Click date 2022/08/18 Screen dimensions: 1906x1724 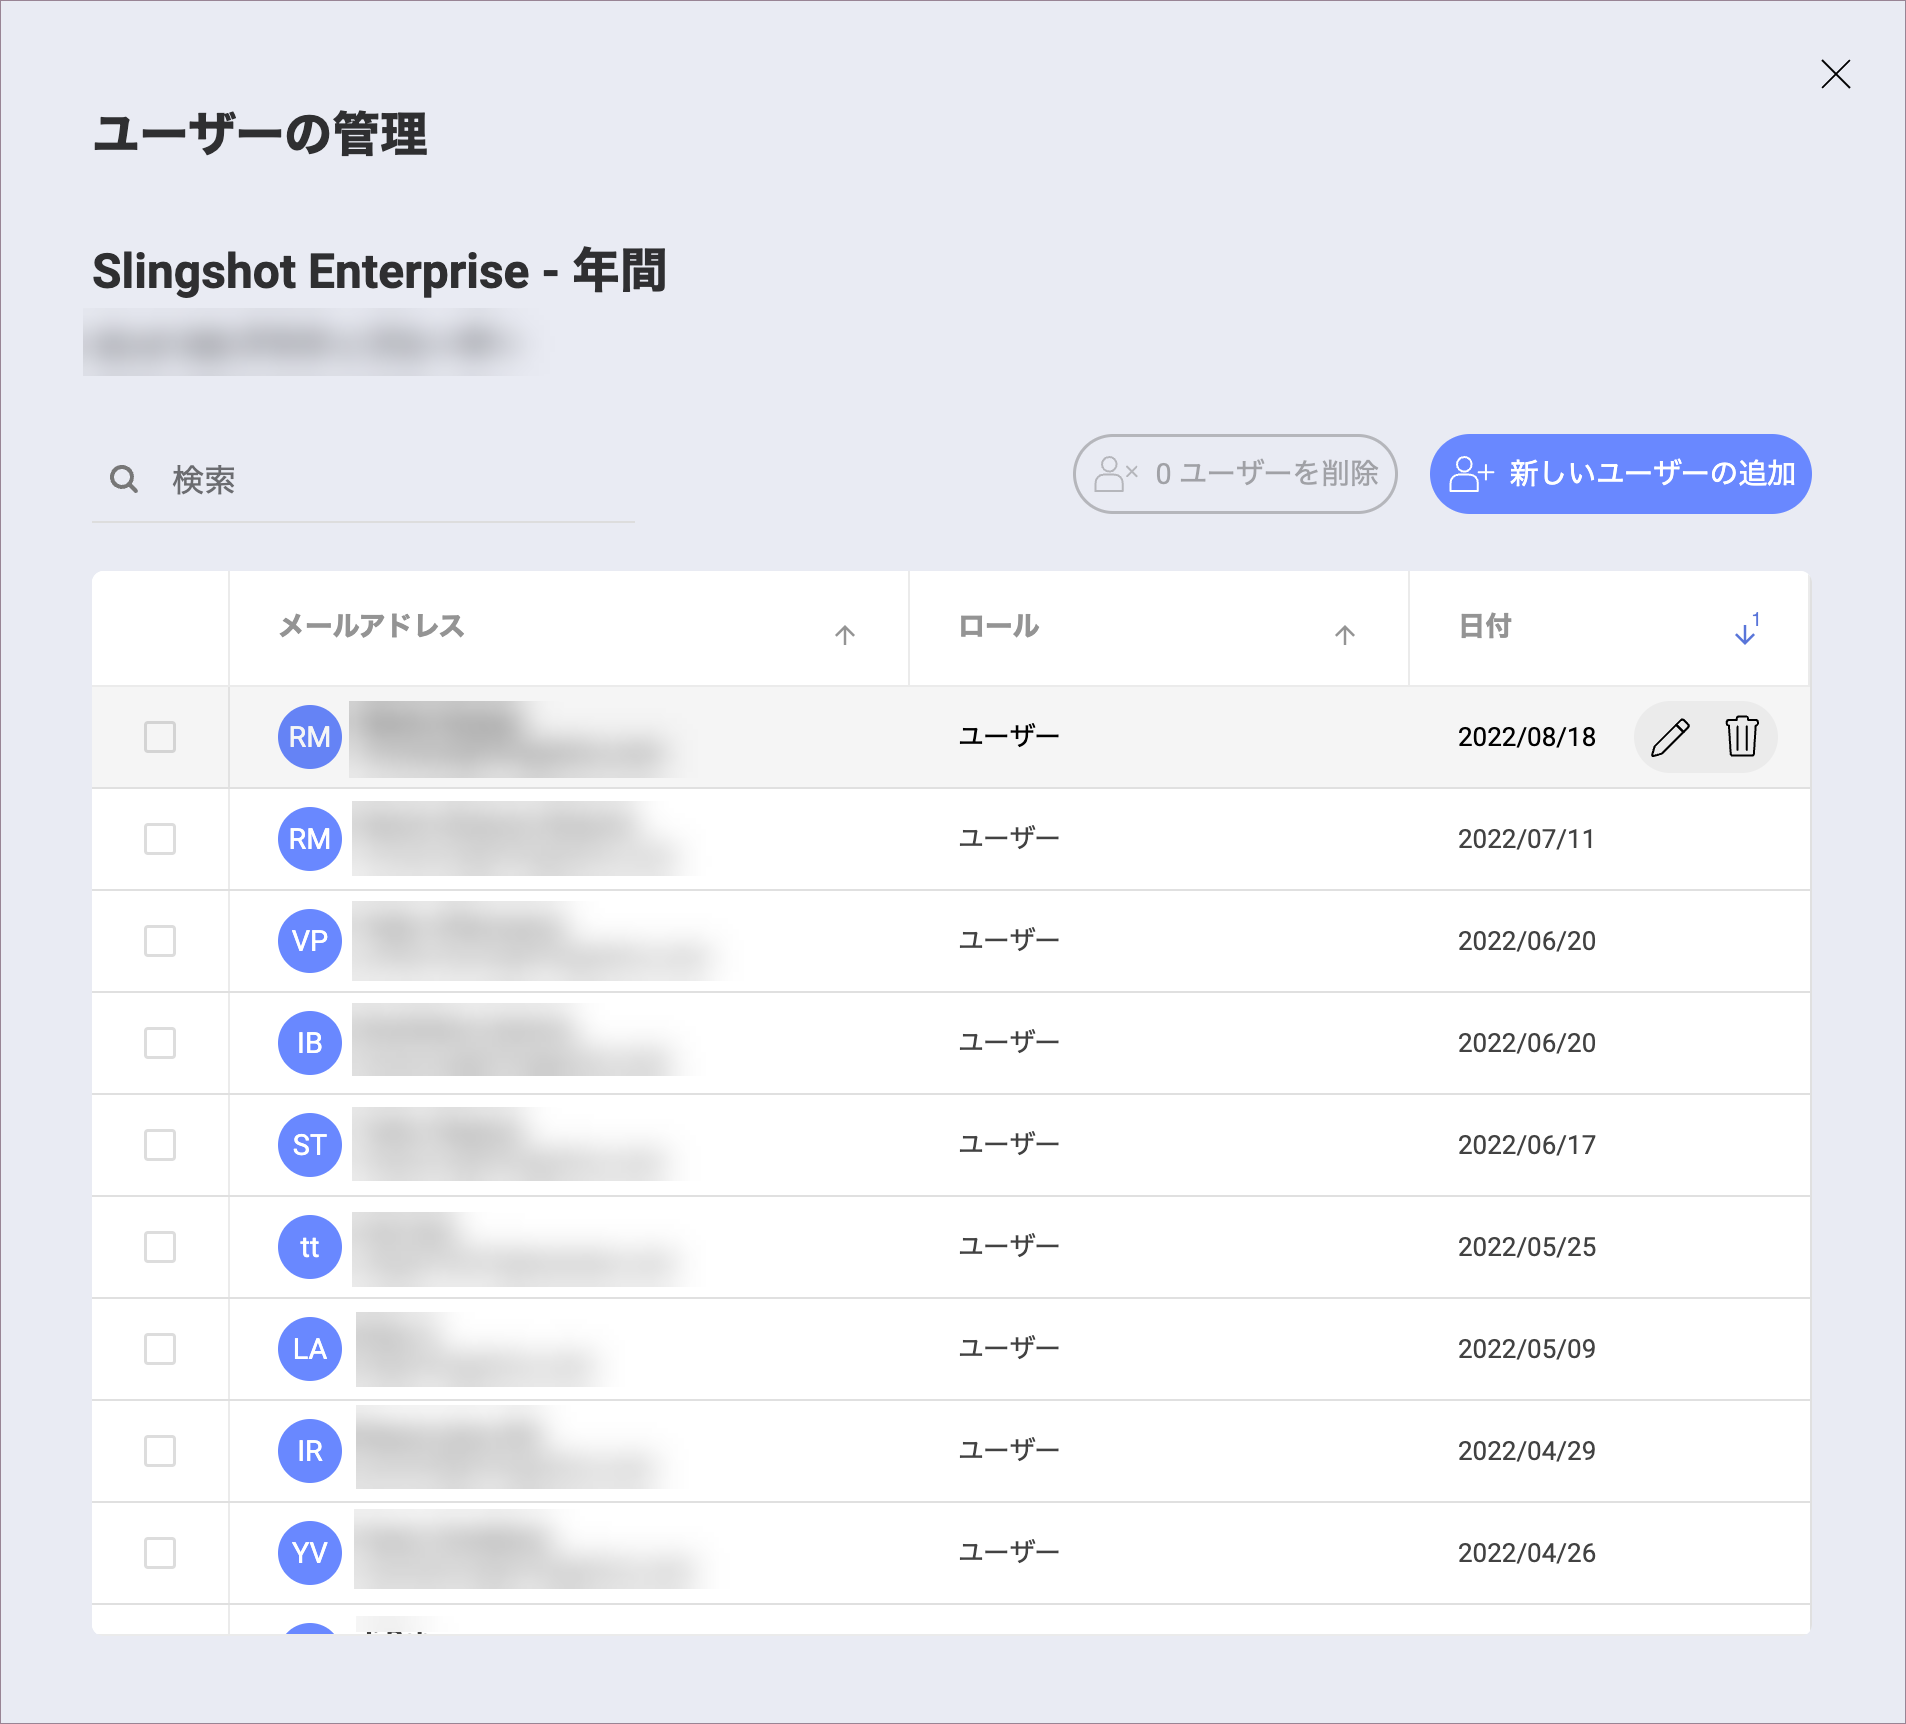pos(1527,737)
